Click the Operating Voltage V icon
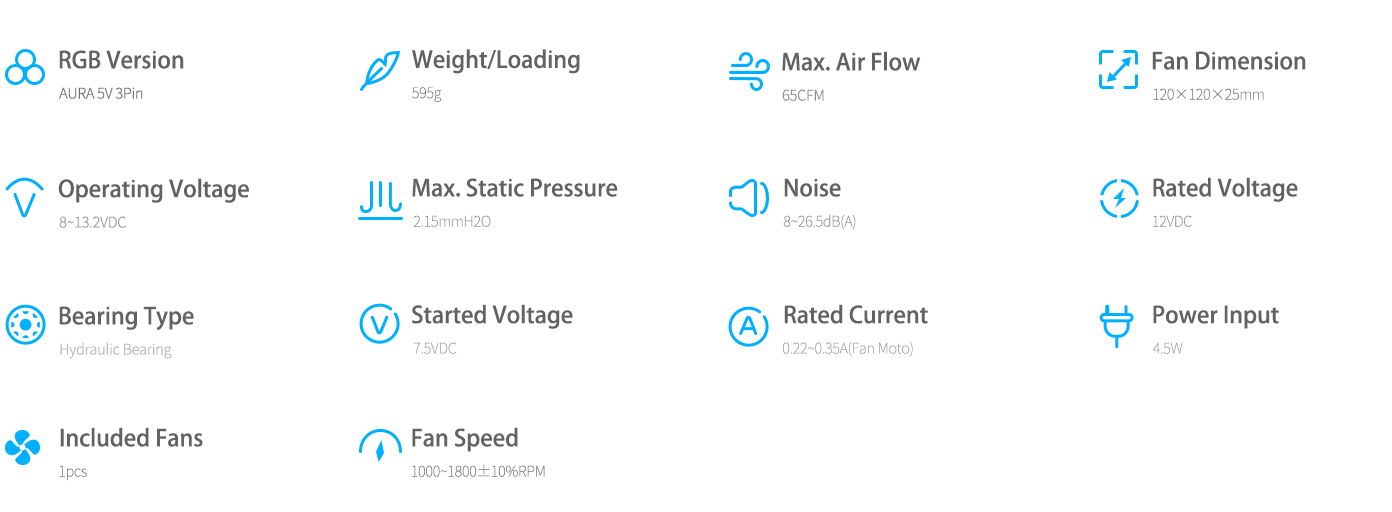 coord(25,198)
